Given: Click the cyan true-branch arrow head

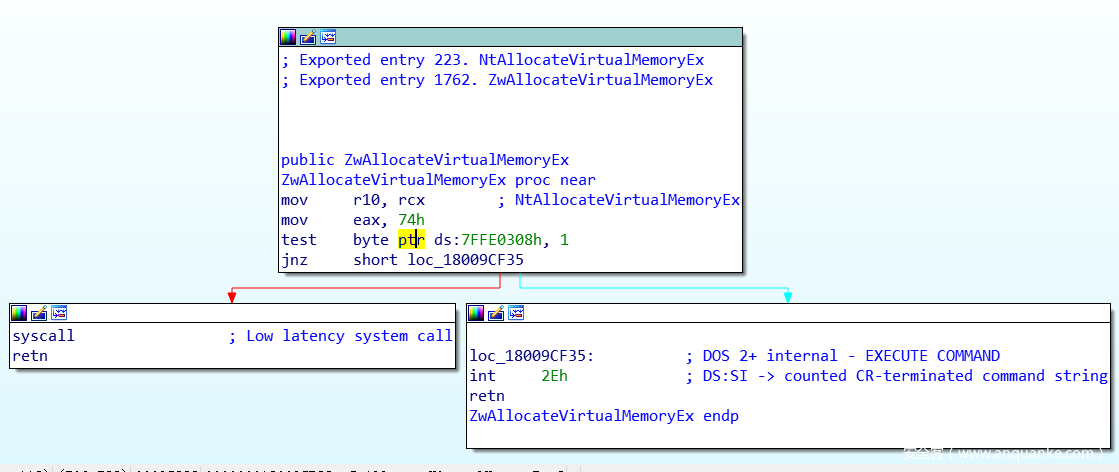Looking at the screenshot, I should (788, 297).
